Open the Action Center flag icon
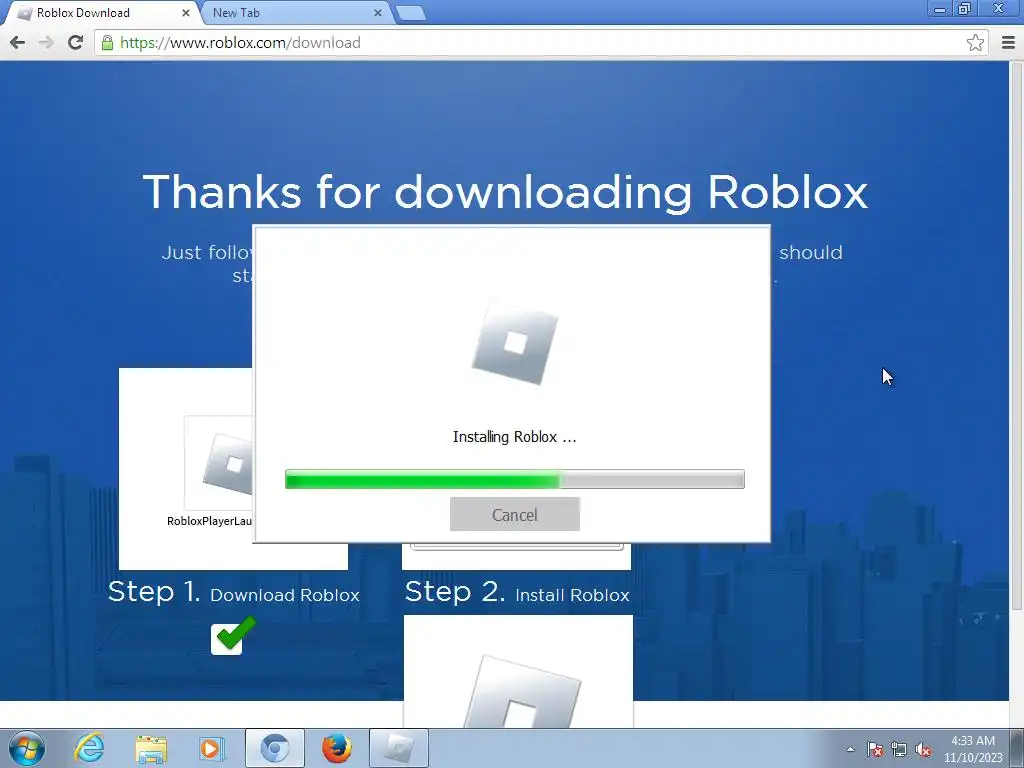 click(875, 749)
